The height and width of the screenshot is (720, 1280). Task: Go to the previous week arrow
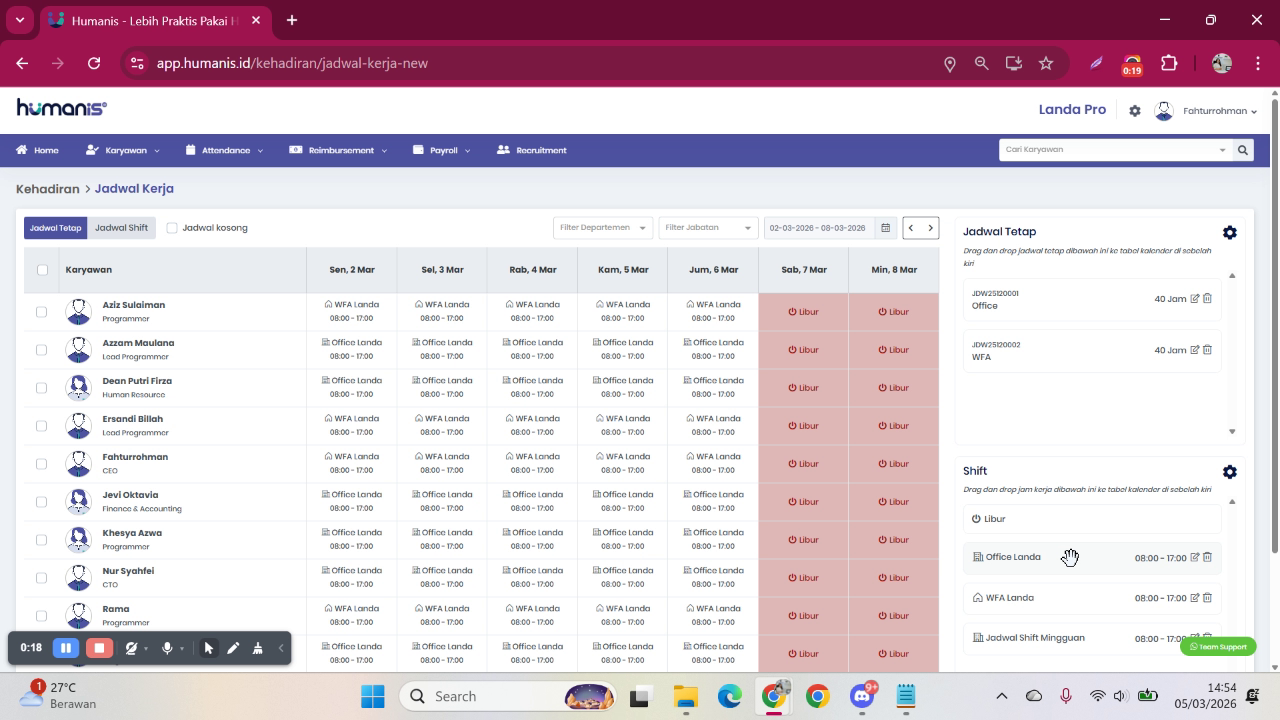[911, 228]
